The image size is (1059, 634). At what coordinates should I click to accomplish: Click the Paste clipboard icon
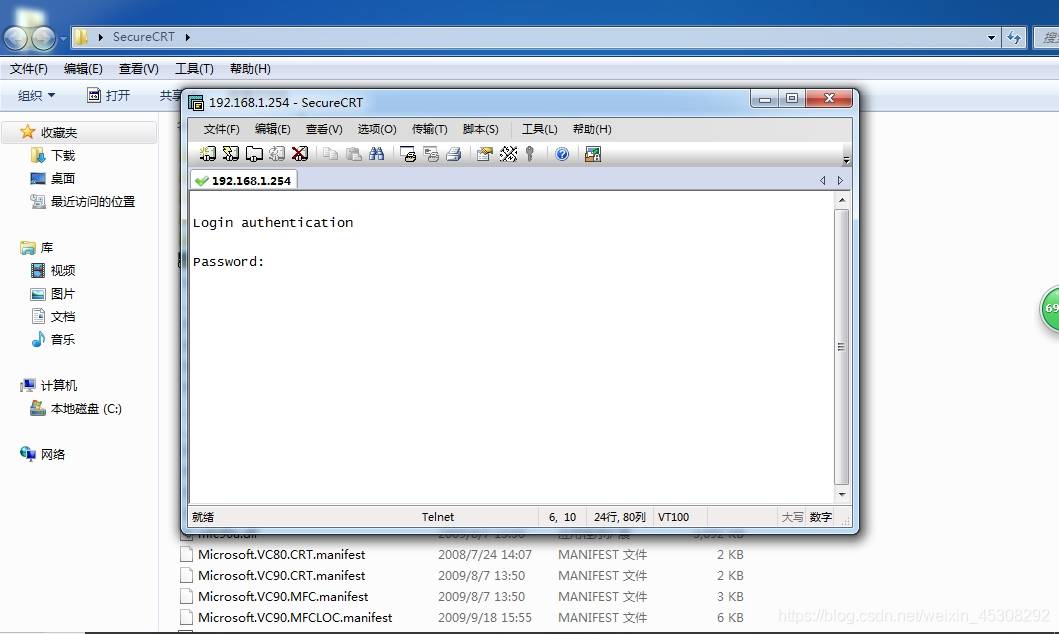click(353, 154)
